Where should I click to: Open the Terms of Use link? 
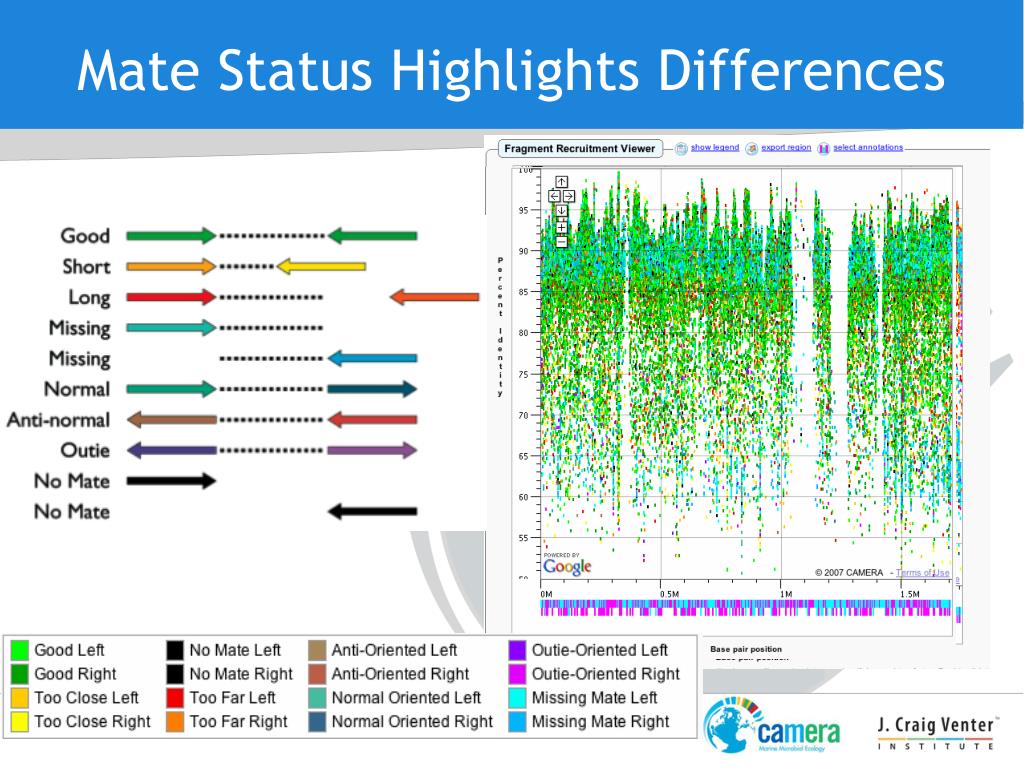[922, 573]
